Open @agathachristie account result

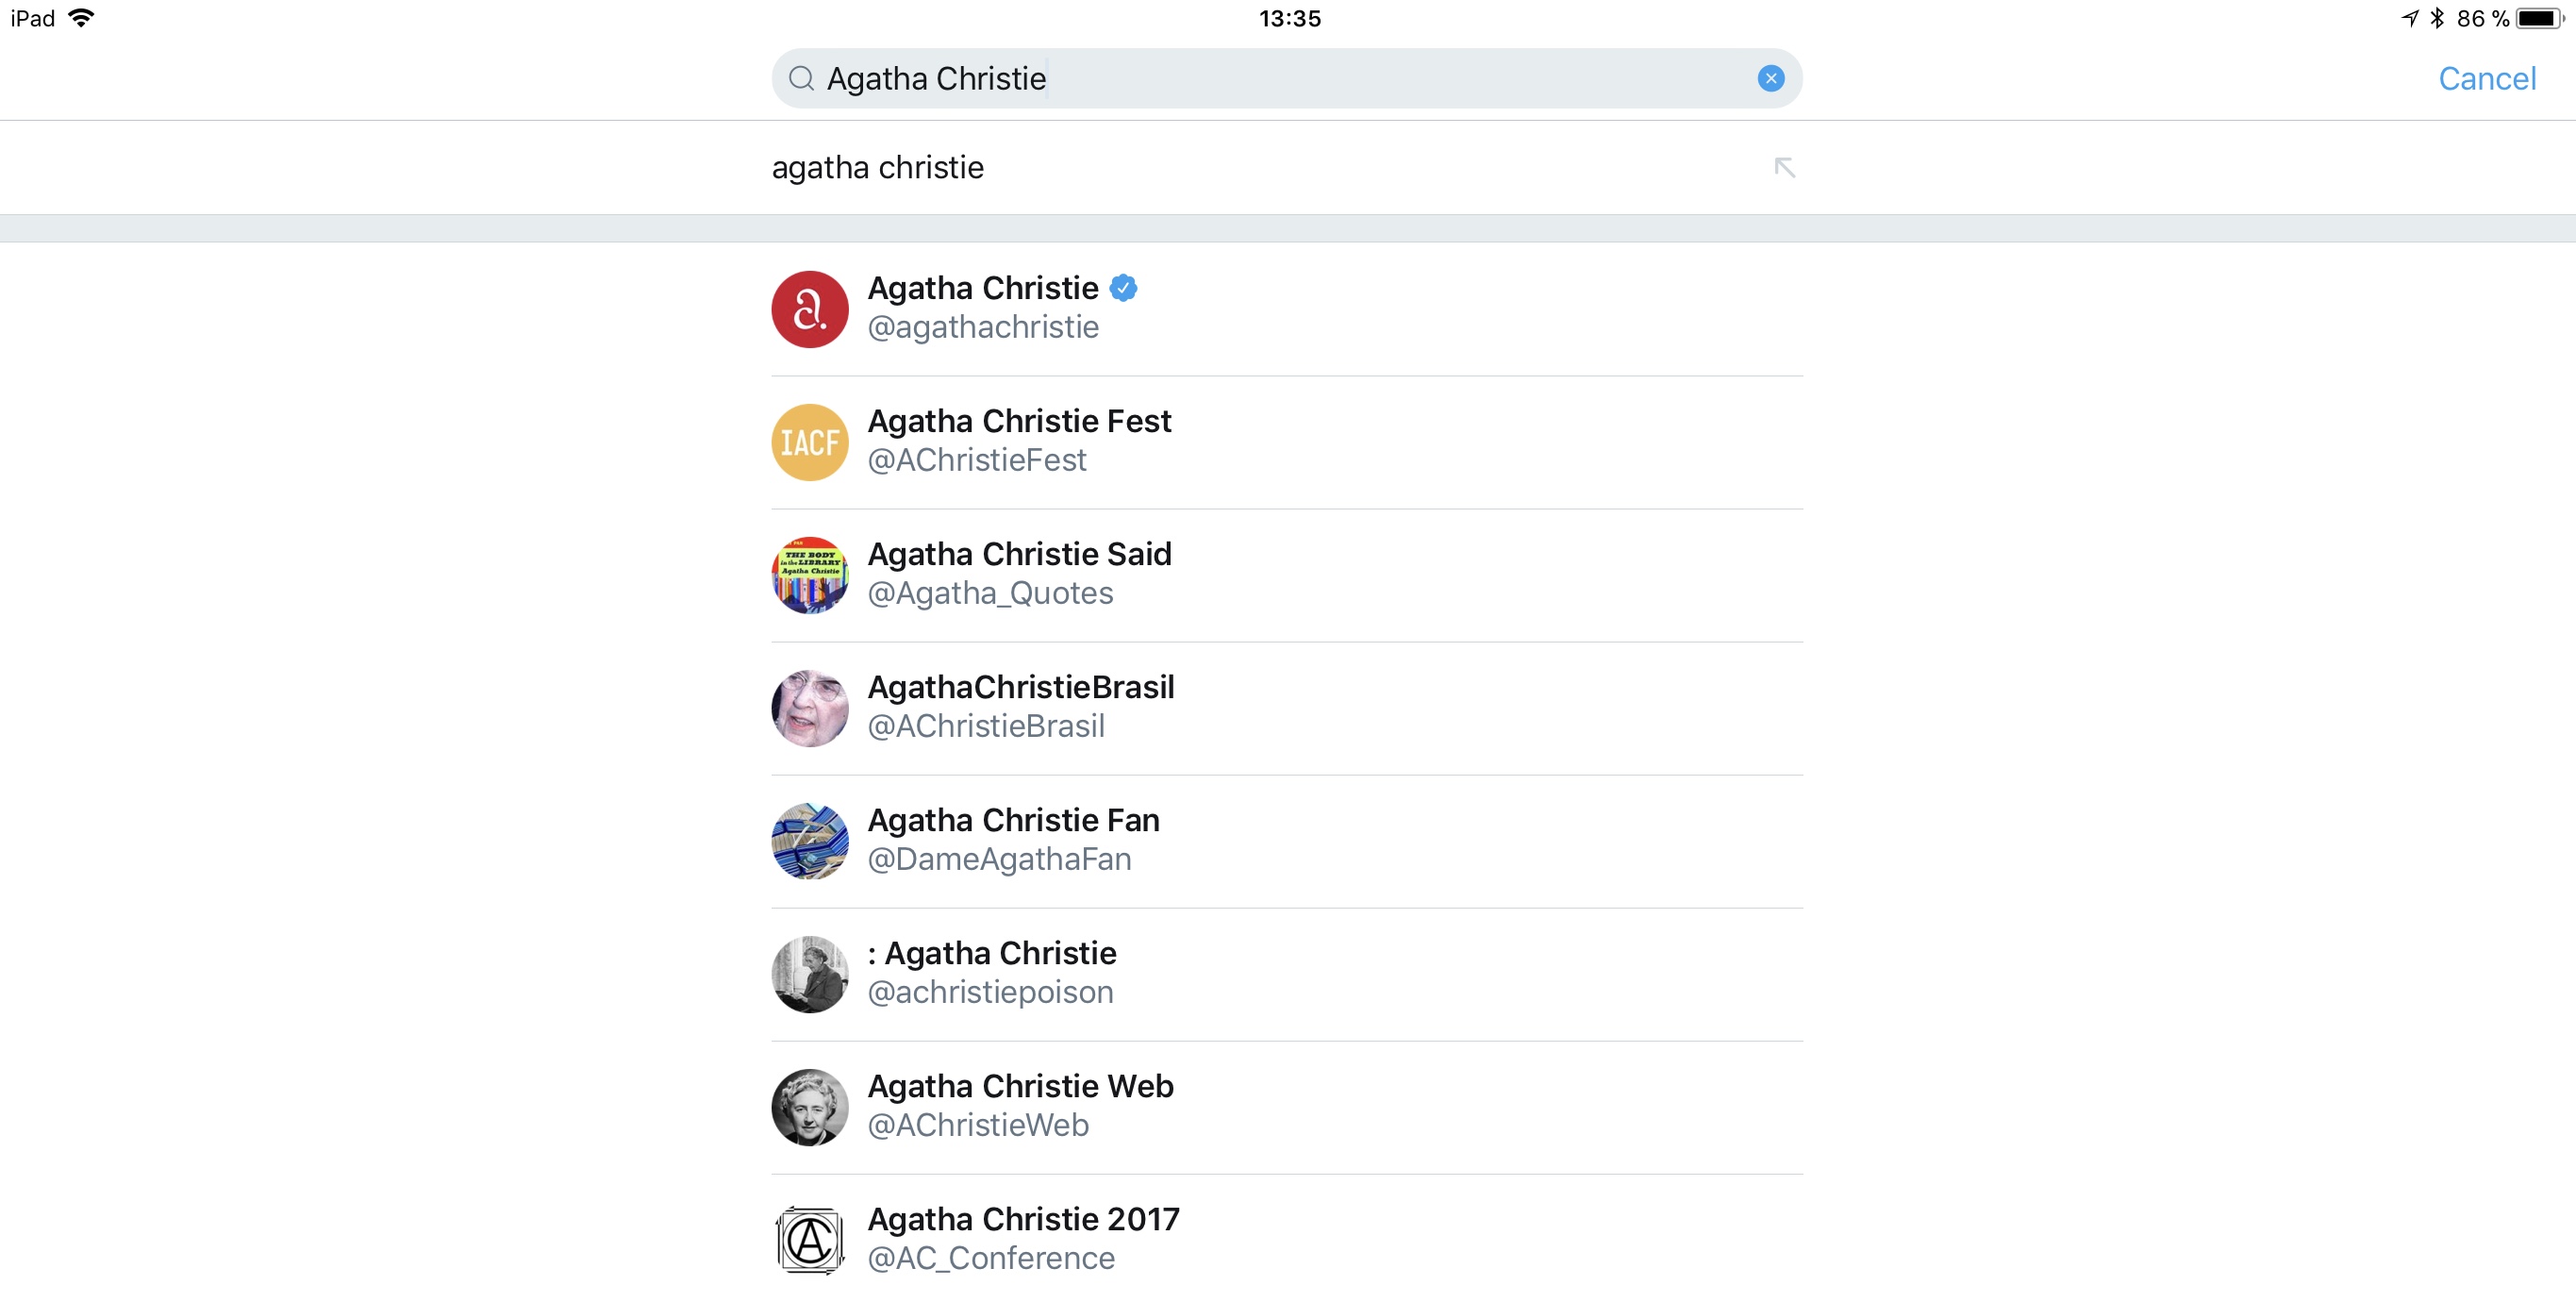coord(1287,309)
